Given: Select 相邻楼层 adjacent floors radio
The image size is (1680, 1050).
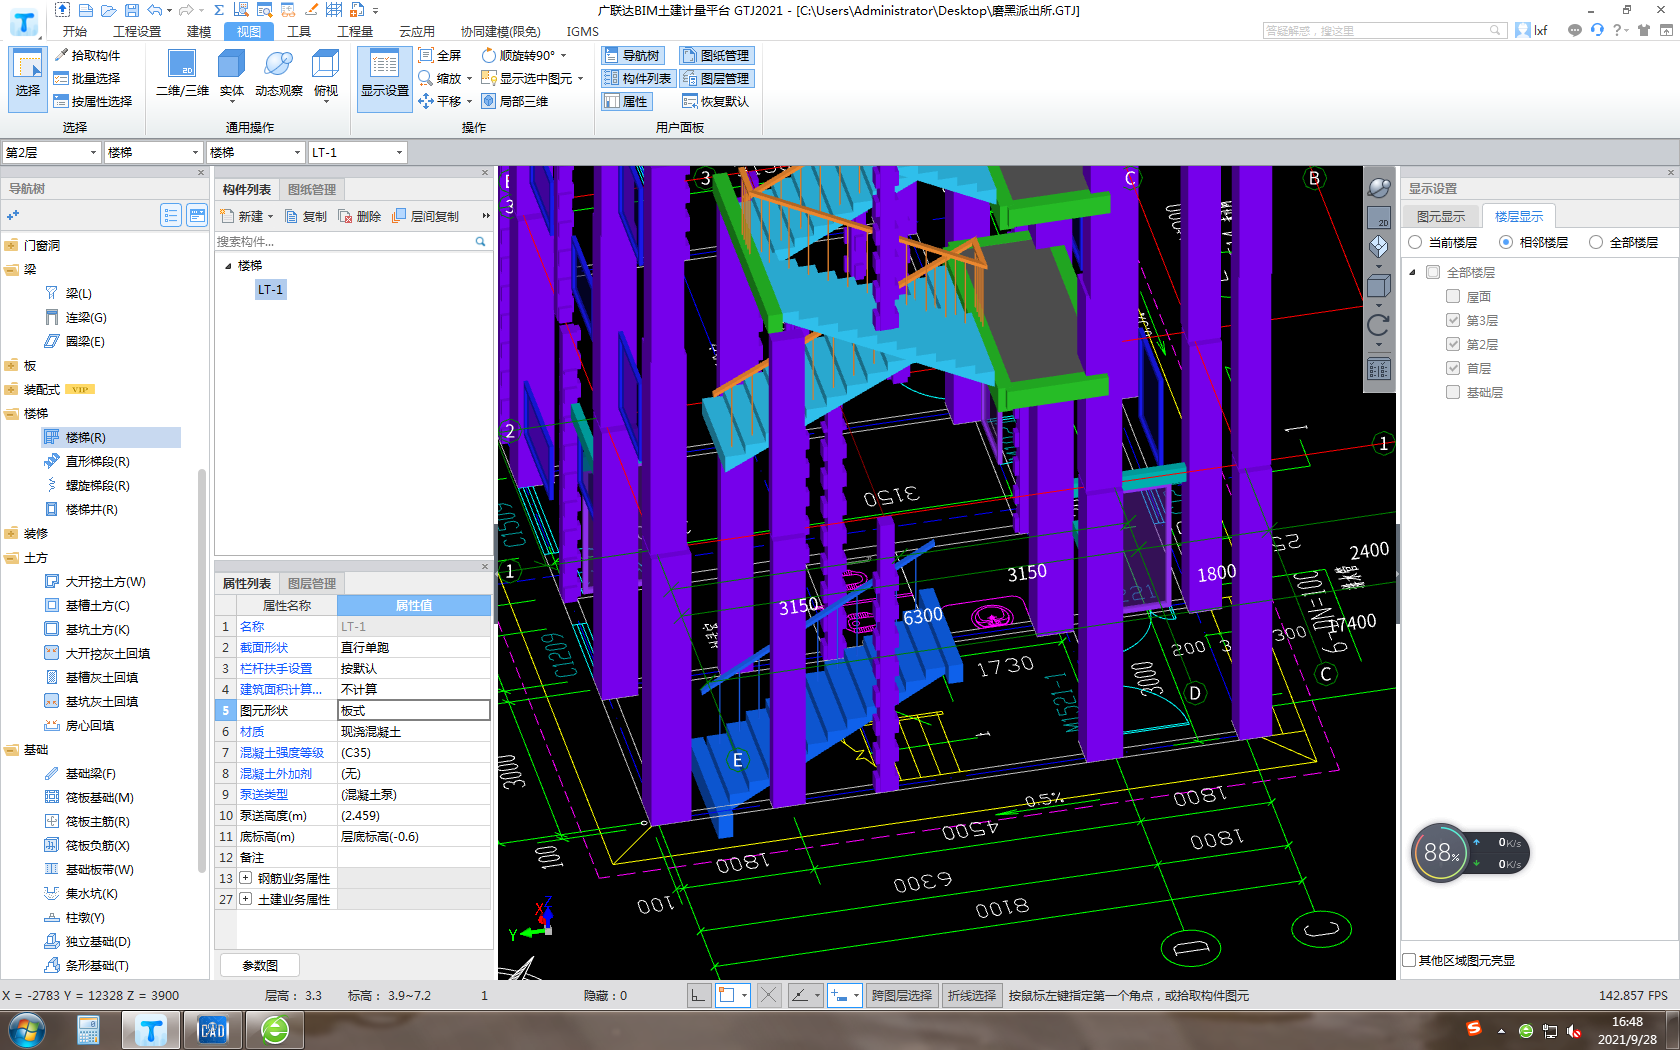Looking at the screenshot, I should (x=1506, y=242).
